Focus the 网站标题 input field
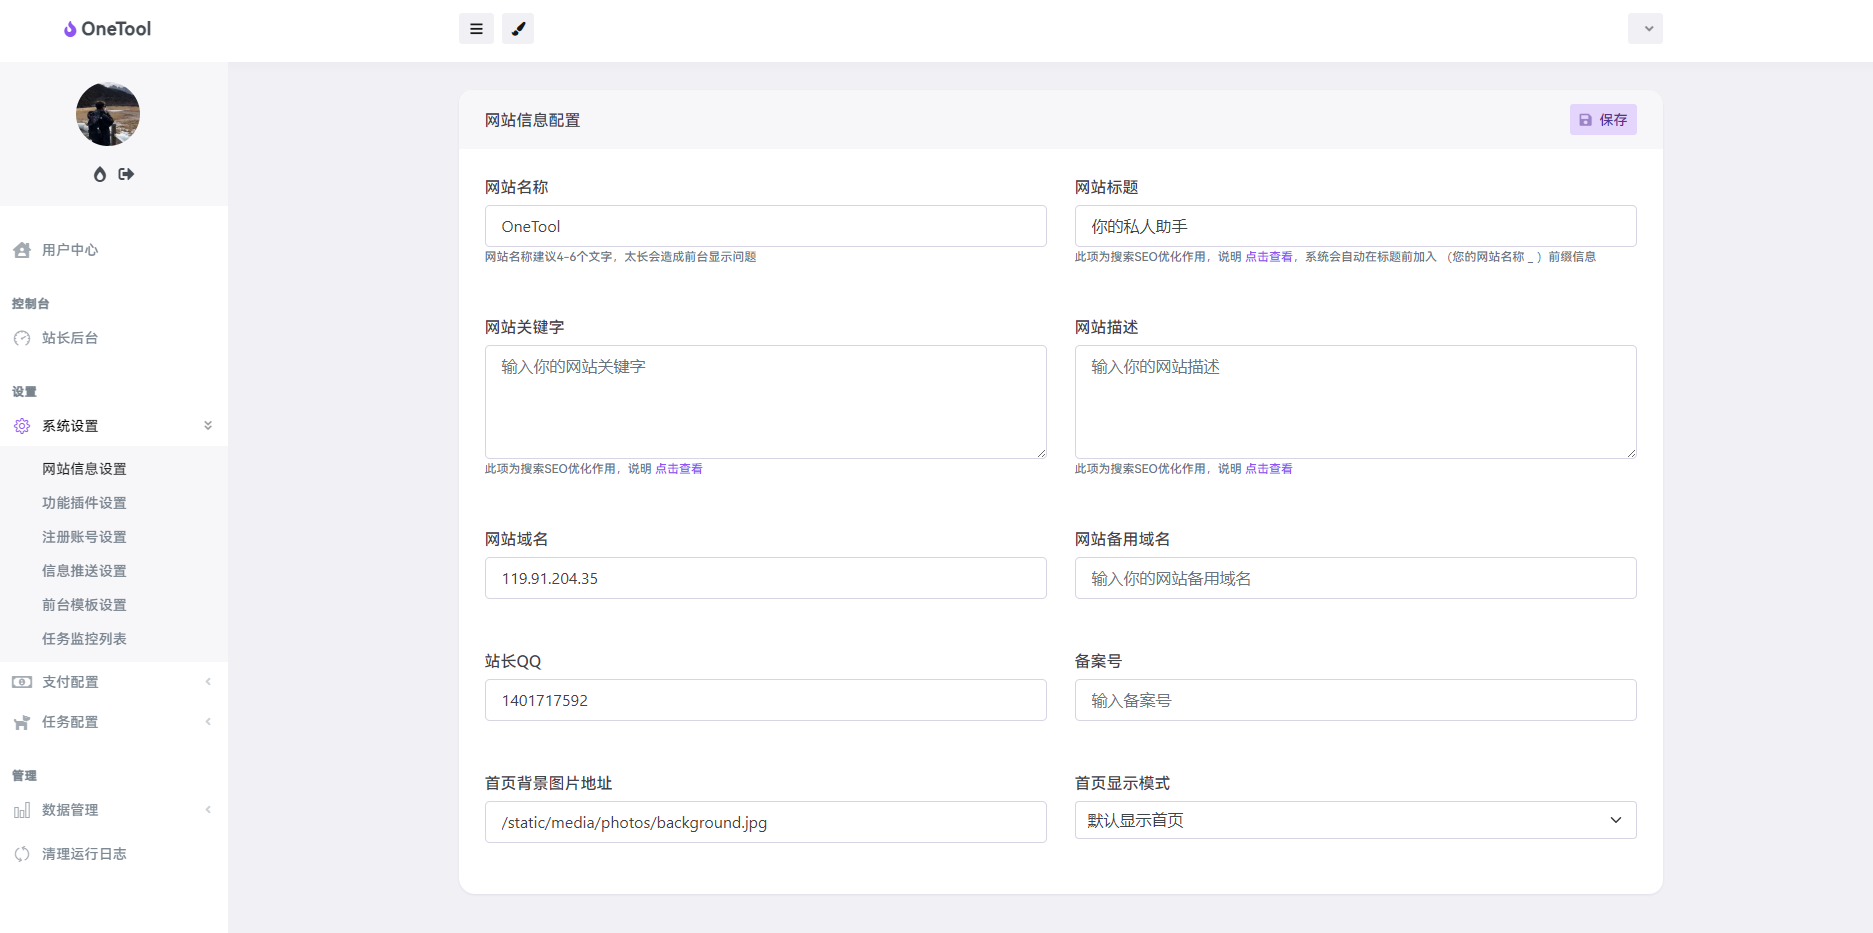Viewport: 1873px width, 933px height. click(x=1356, y=226)
